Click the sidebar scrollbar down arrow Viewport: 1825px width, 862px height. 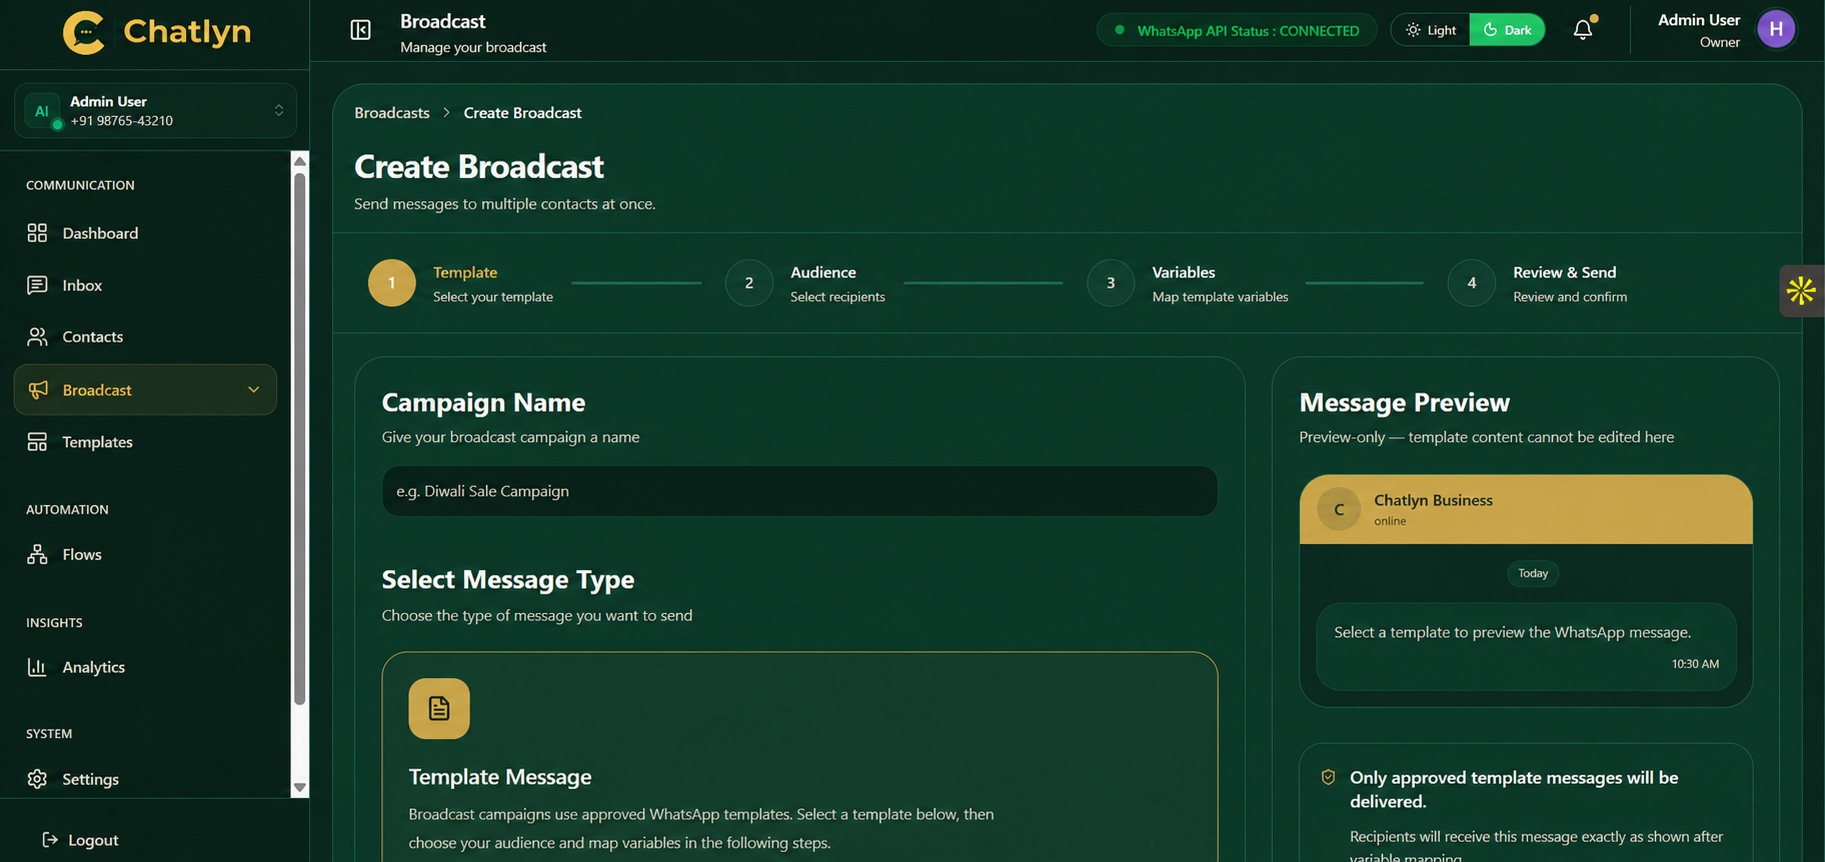point(299,787)
